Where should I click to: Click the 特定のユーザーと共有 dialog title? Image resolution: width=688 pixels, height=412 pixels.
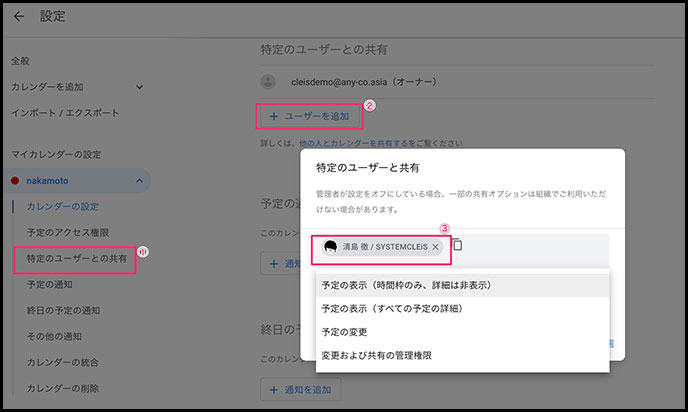click(x=368, y=168)
